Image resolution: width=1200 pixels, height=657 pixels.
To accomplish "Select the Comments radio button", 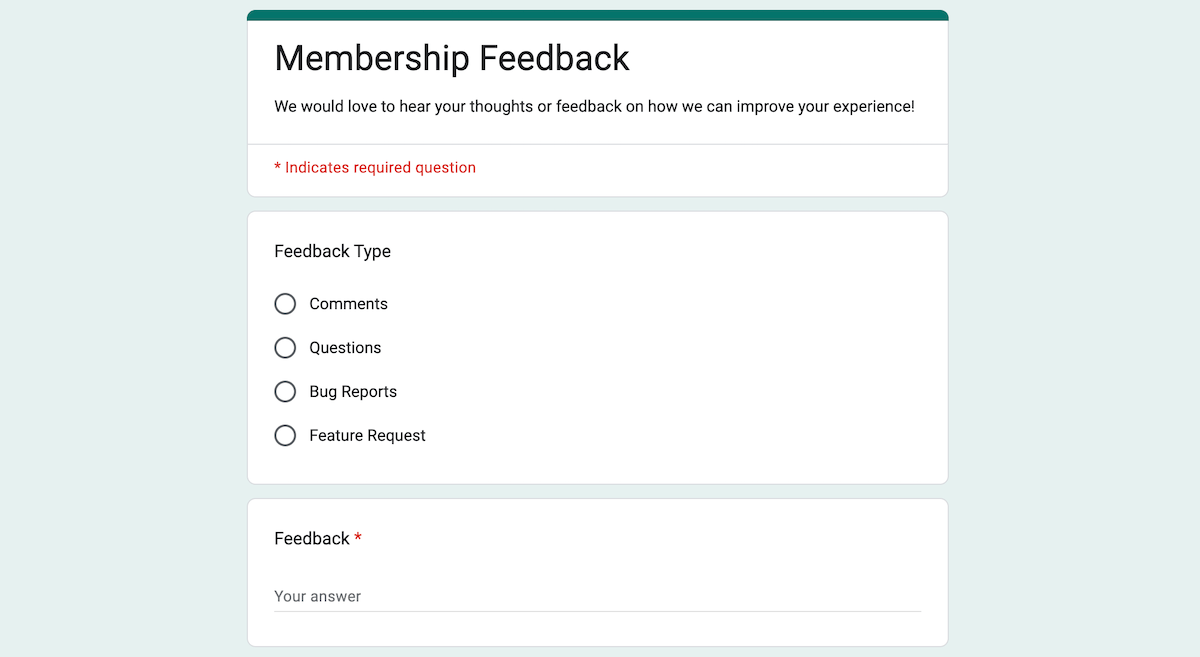I will pos(285,304).
